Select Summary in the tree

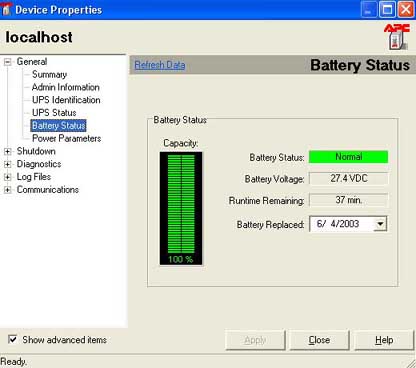coord(49,74)
